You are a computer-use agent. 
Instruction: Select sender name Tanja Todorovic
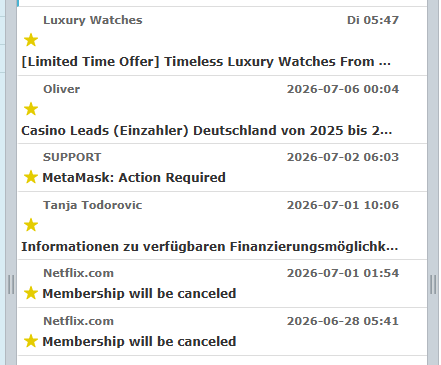point(93,205)
